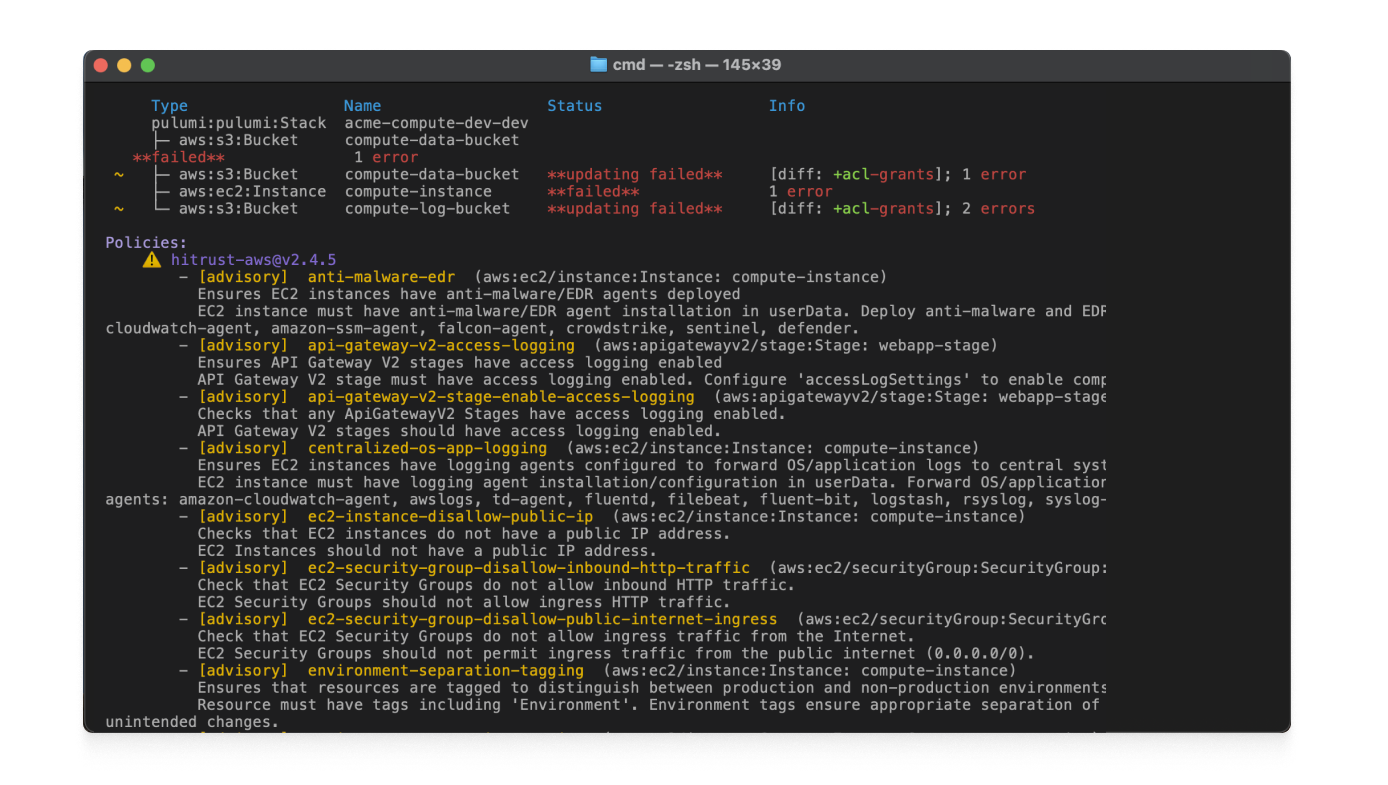Click the window title 'cmd — -zsh'

click(x=696, y=65)
